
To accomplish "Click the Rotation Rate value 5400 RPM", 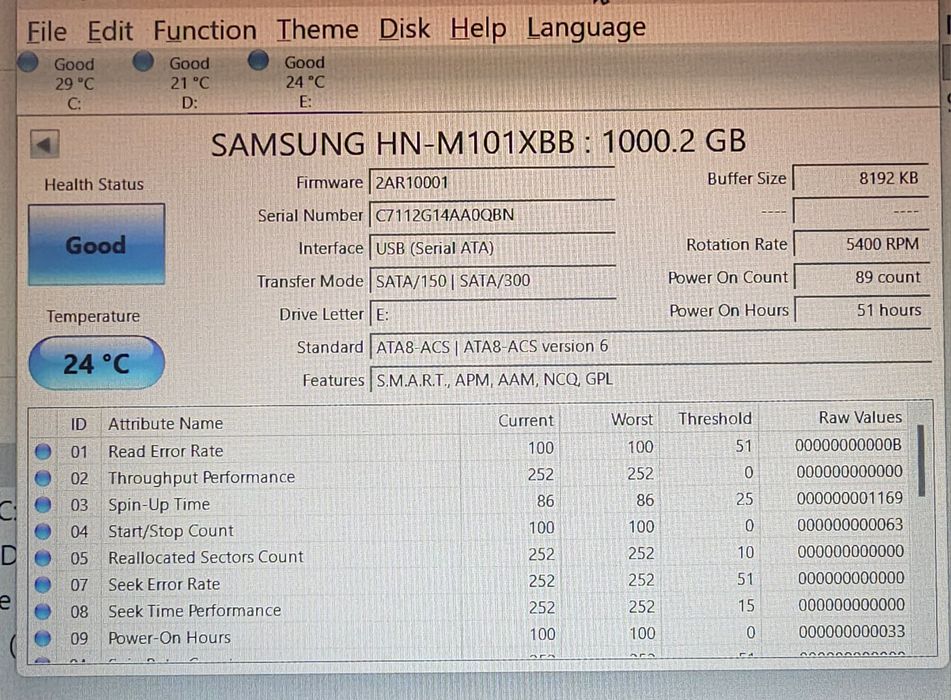I will (861, 244).
